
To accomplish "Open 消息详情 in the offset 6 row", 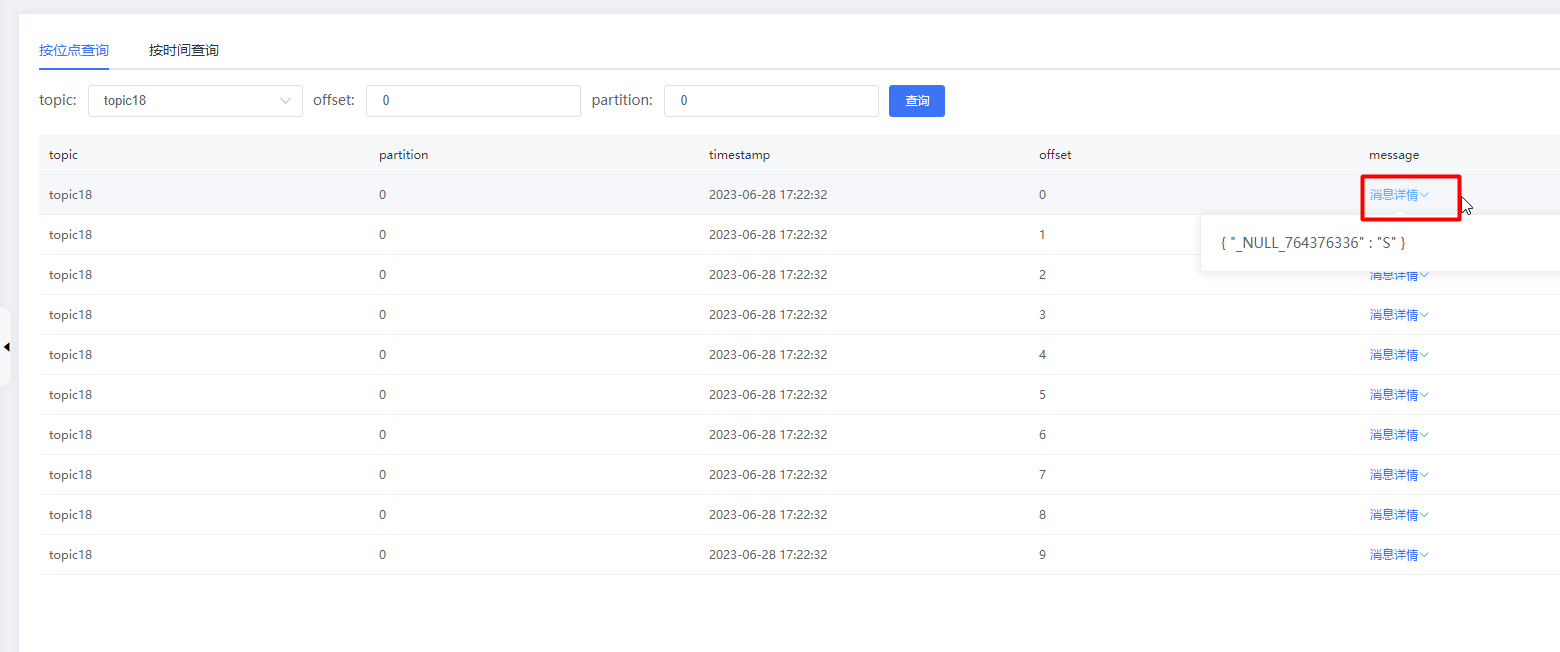I will coord(1398,435).
